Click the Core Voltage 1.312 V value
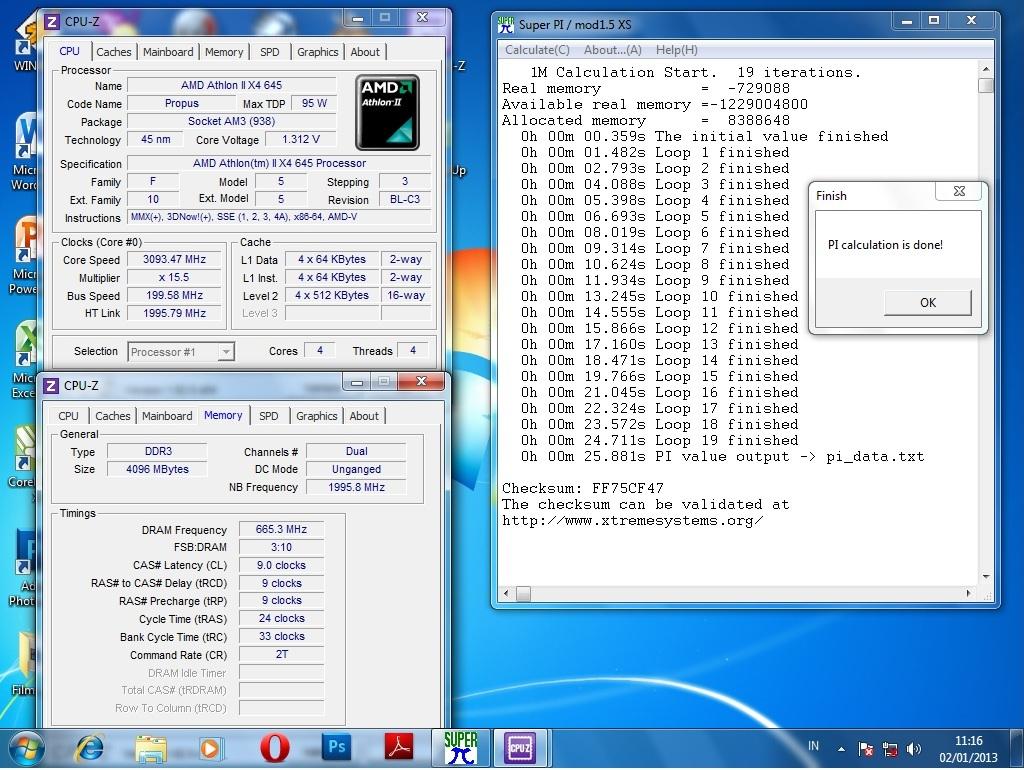Viewport: 1024px width, 770px height. click(301, 139)
